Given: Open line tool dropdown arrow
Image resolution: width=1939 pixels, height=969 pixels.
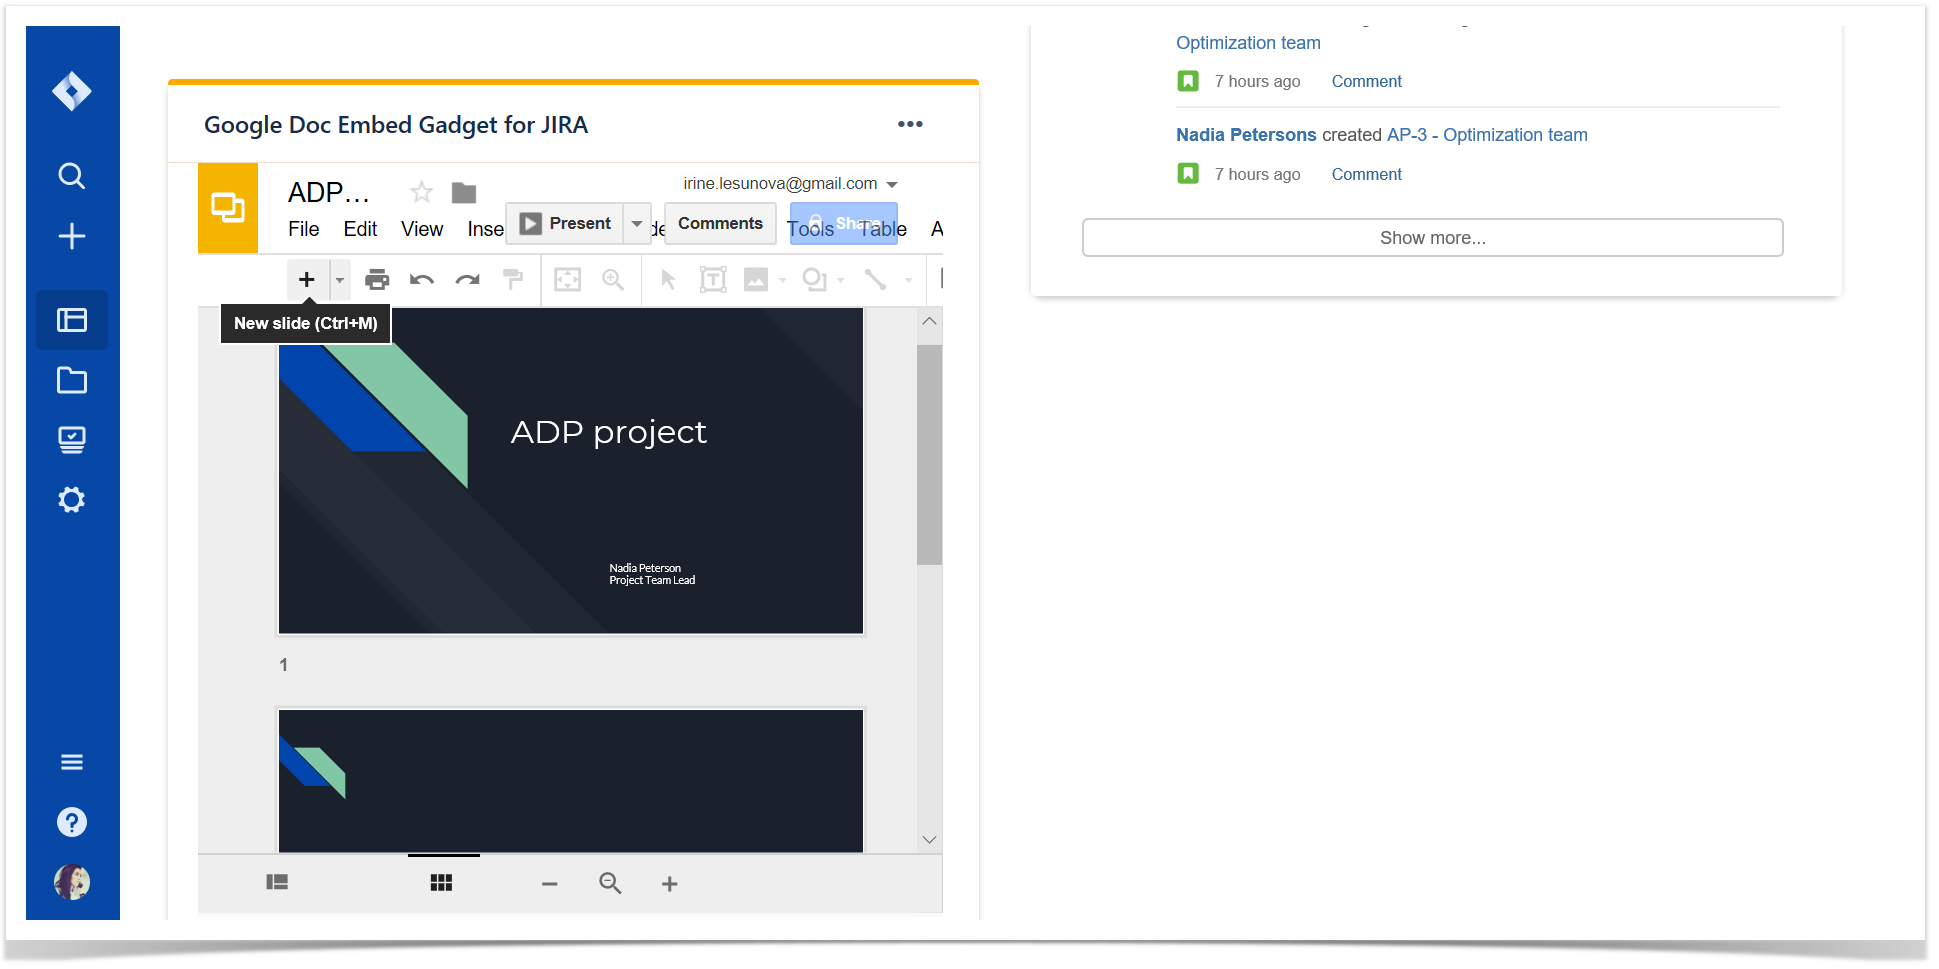Looking at the screenshot, I should point(908,280).
